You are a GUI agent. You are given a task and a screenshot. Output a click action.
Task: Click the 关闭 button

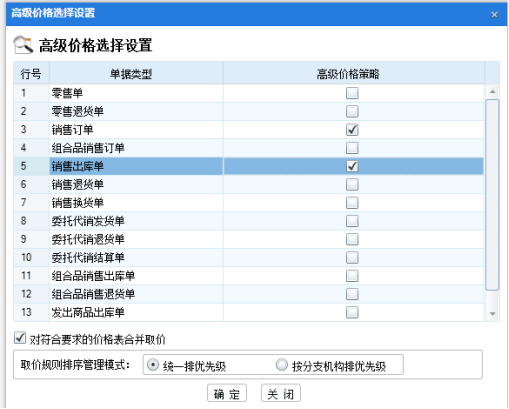pyautogui.click(x=281, y=394)
